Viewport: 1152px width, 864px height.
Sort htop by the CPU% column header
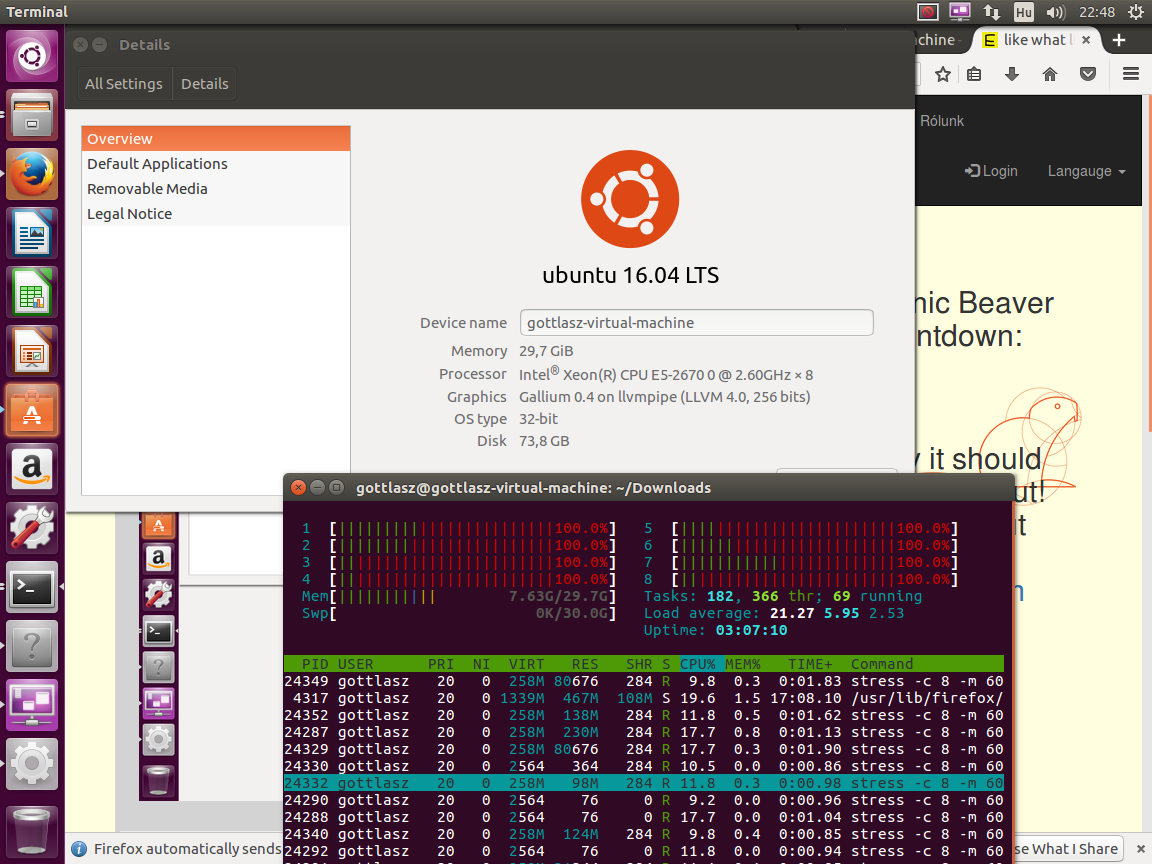coord(701,664)
